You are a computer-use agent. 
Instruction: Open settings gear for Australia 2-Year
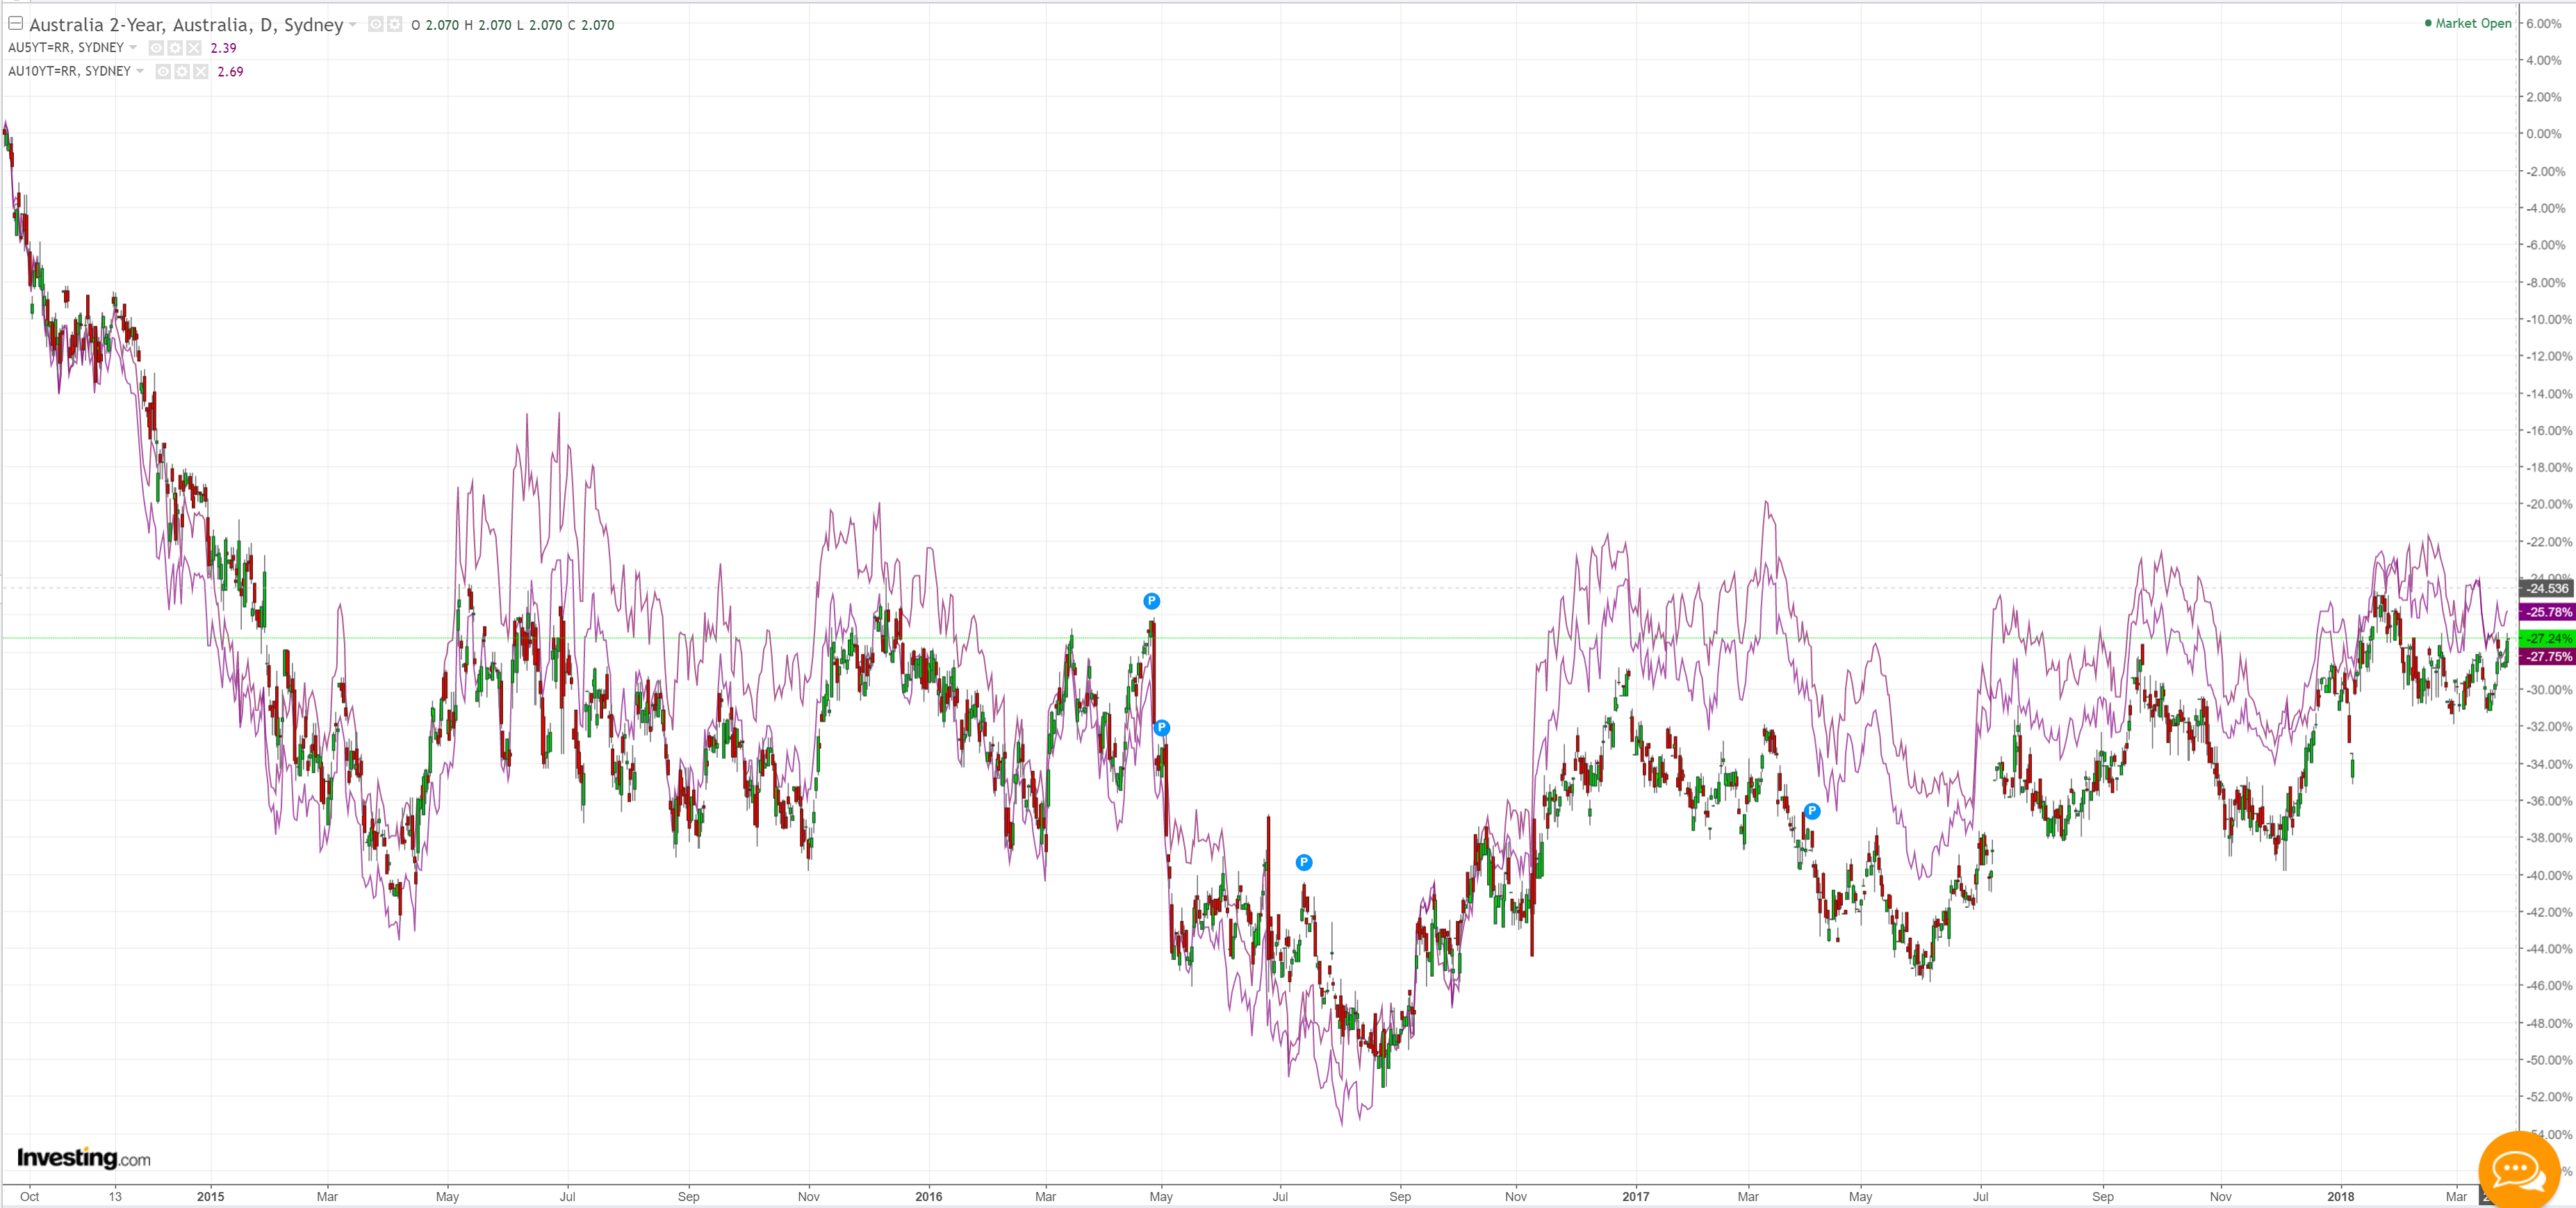pyautogui.click(x=394, y=24)
